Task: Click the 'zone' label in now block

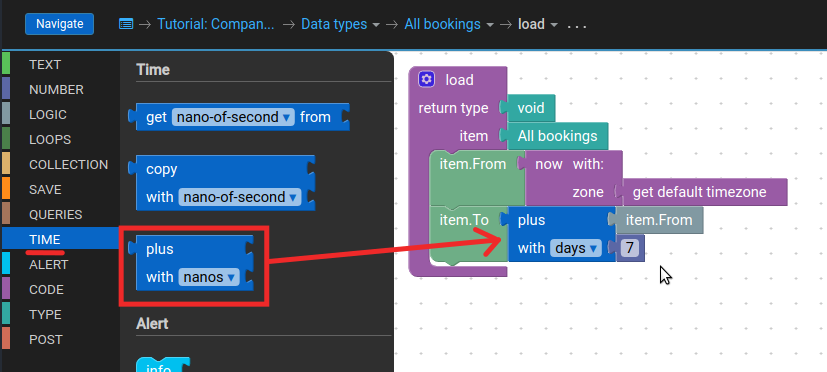Action: (588, 192)
